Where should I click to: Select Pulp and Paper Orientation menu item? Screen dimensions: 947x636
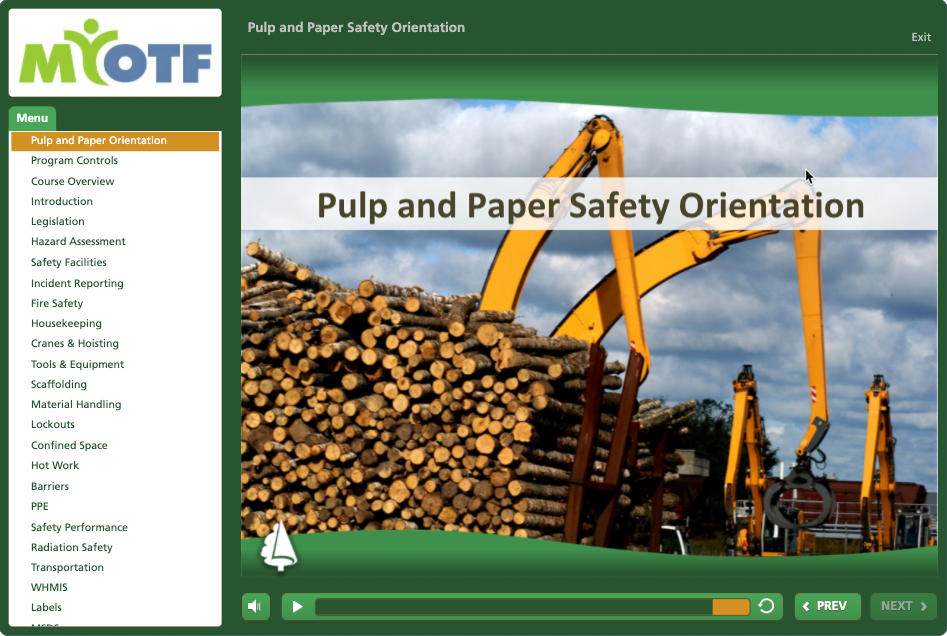(115, 140)
